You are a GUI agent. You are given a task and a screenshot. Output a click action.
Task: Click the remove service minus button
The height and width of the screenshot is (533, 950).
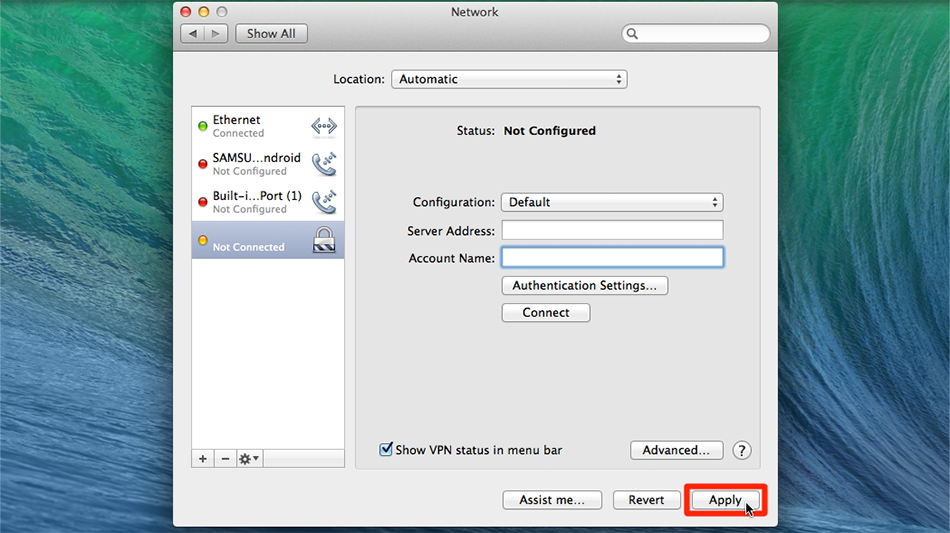pos(225,458)
